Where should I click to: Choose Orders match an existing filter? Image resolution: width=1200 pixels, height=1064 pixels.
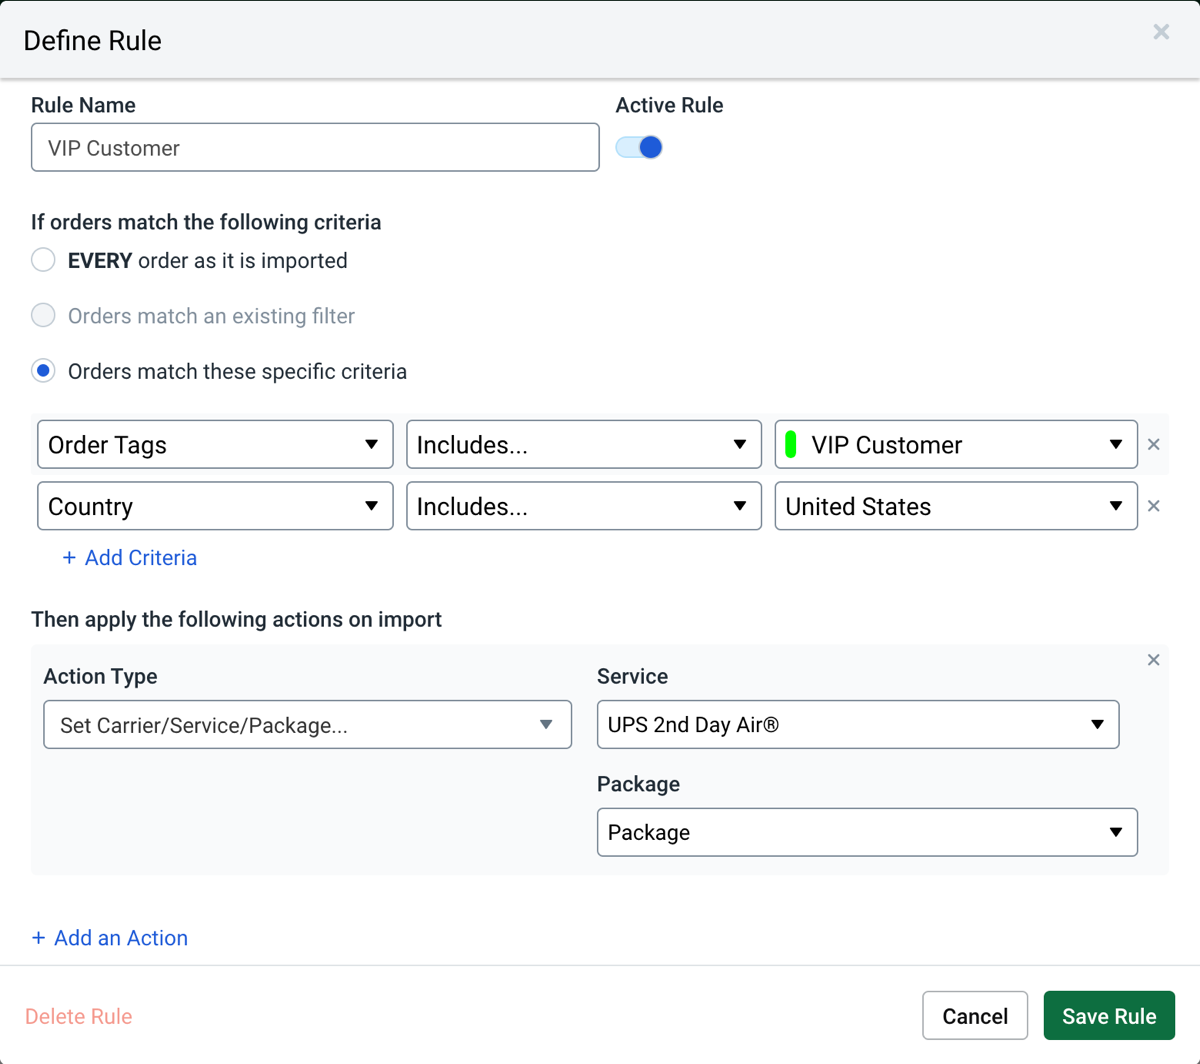pos(43,316)
